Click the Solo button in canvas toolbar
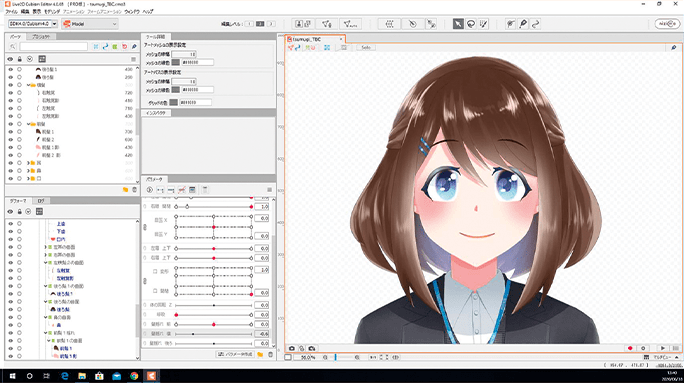 point(366,48)
